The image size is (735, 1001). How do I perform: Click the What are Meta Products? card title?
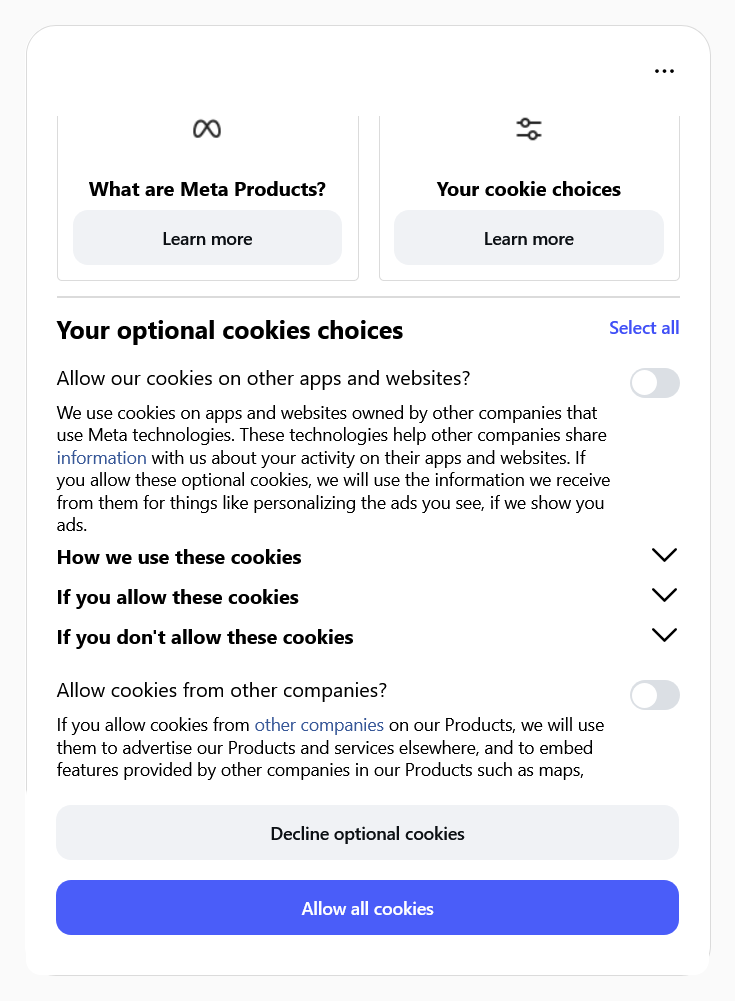pyautogui.click(x=207, y=189)
